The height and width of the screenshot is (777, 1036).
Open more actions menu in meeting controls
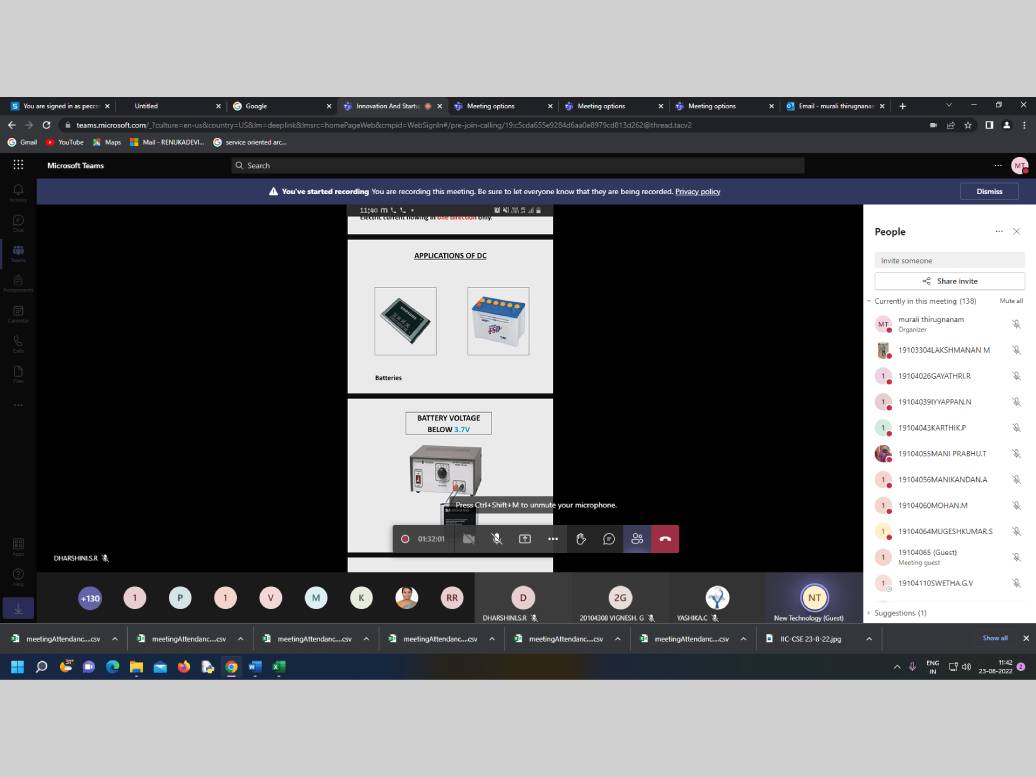pyautogui.click(x=553, y=539)
